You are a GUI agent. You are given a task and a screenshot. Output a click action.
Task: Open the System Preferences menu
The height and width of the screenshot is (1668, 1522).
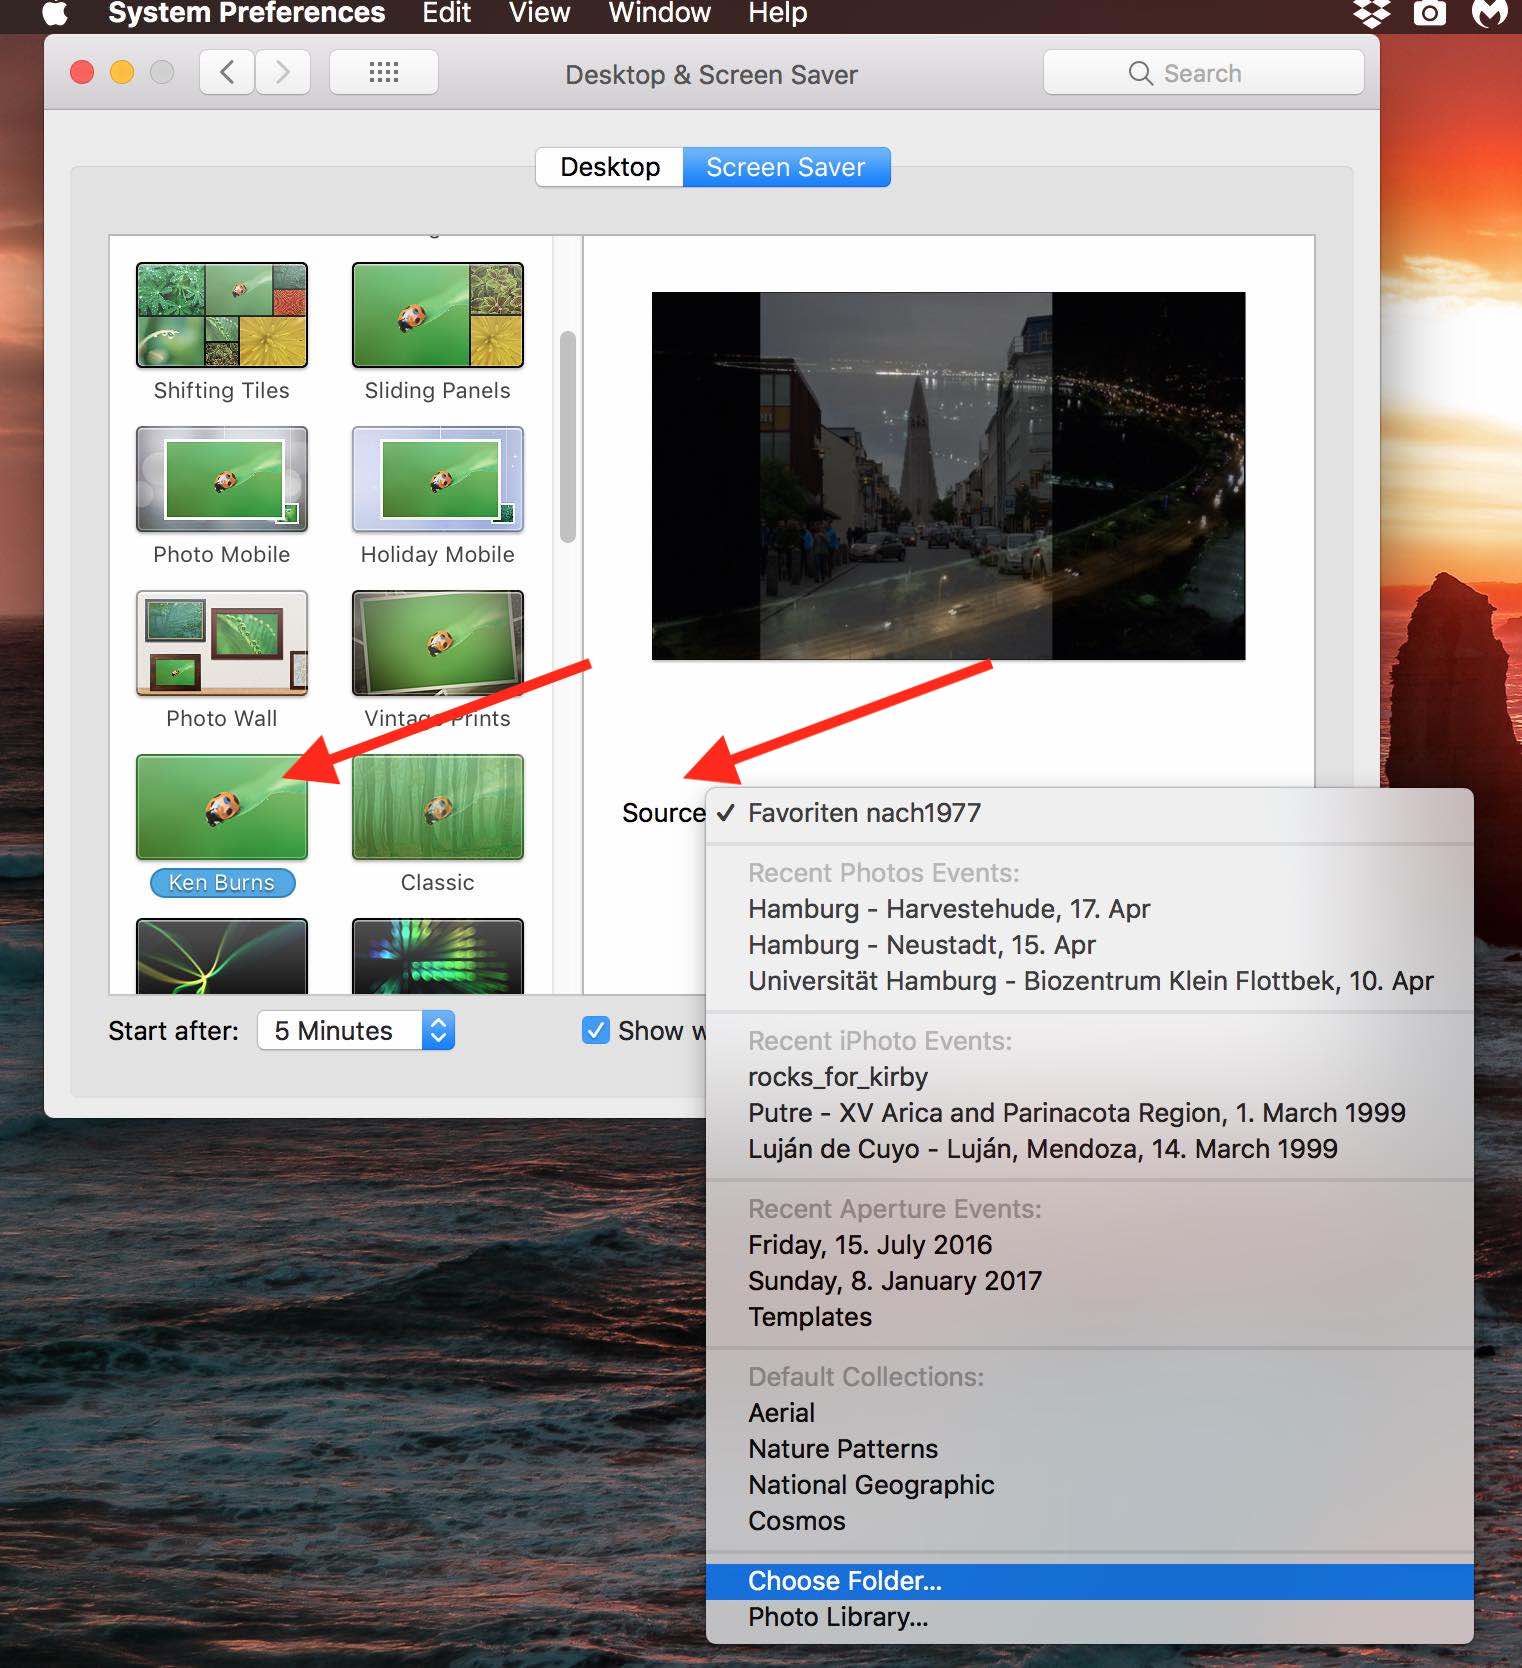coord(246,13)
